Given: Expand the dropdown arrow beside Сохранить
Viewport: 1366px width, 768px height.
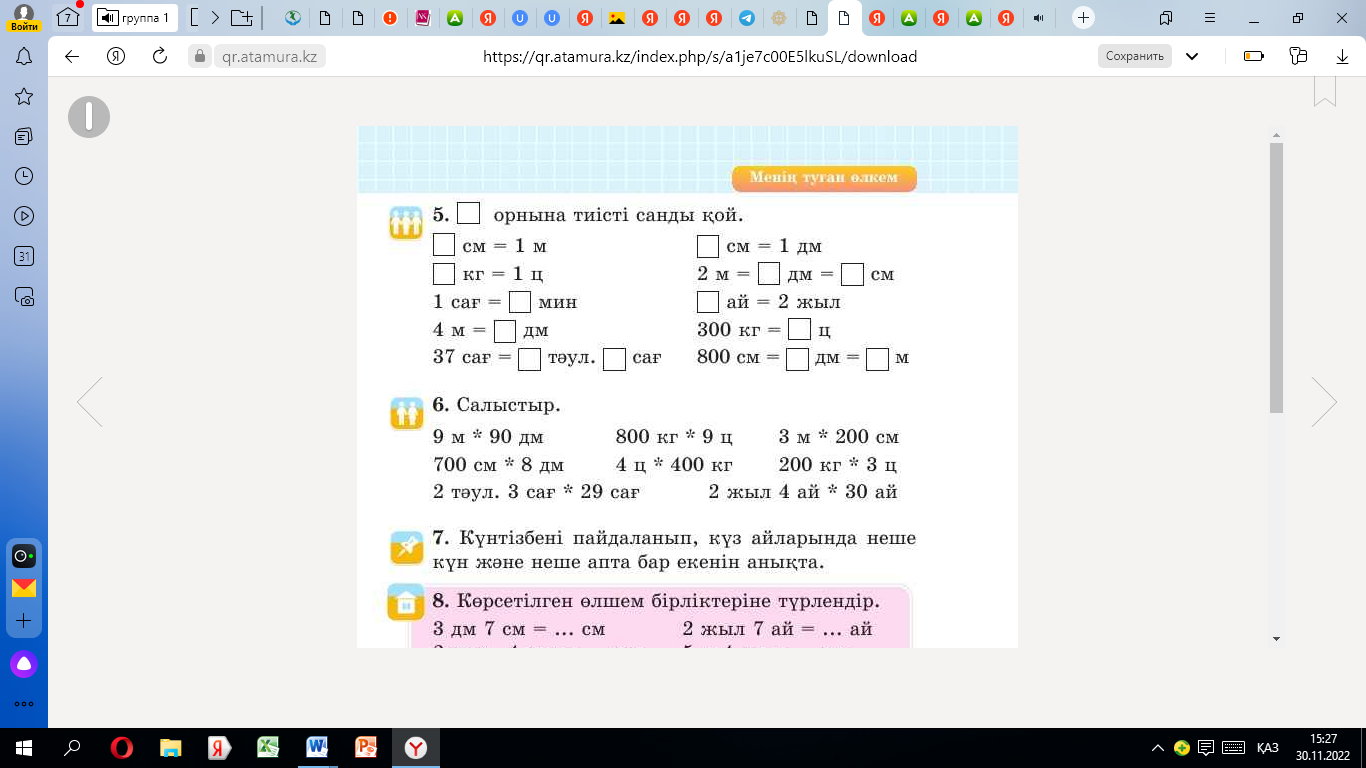Looking at the screenshot, I should (x=1192, y=56).
